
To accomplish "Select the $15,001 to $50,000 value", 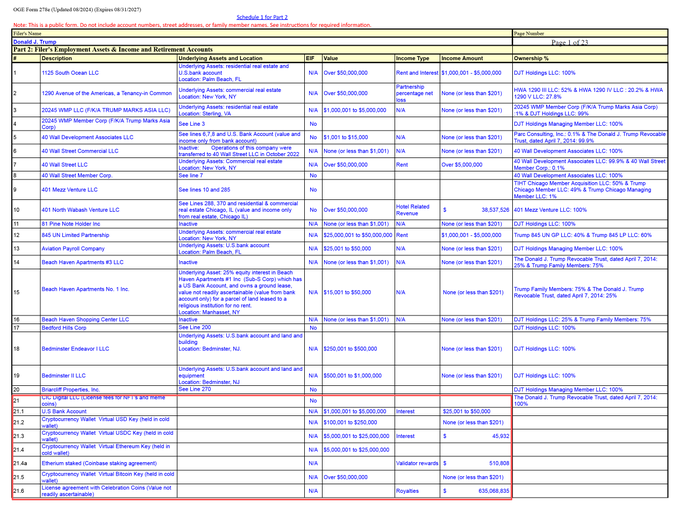I will pyautogui.click(x=347, y=293).
